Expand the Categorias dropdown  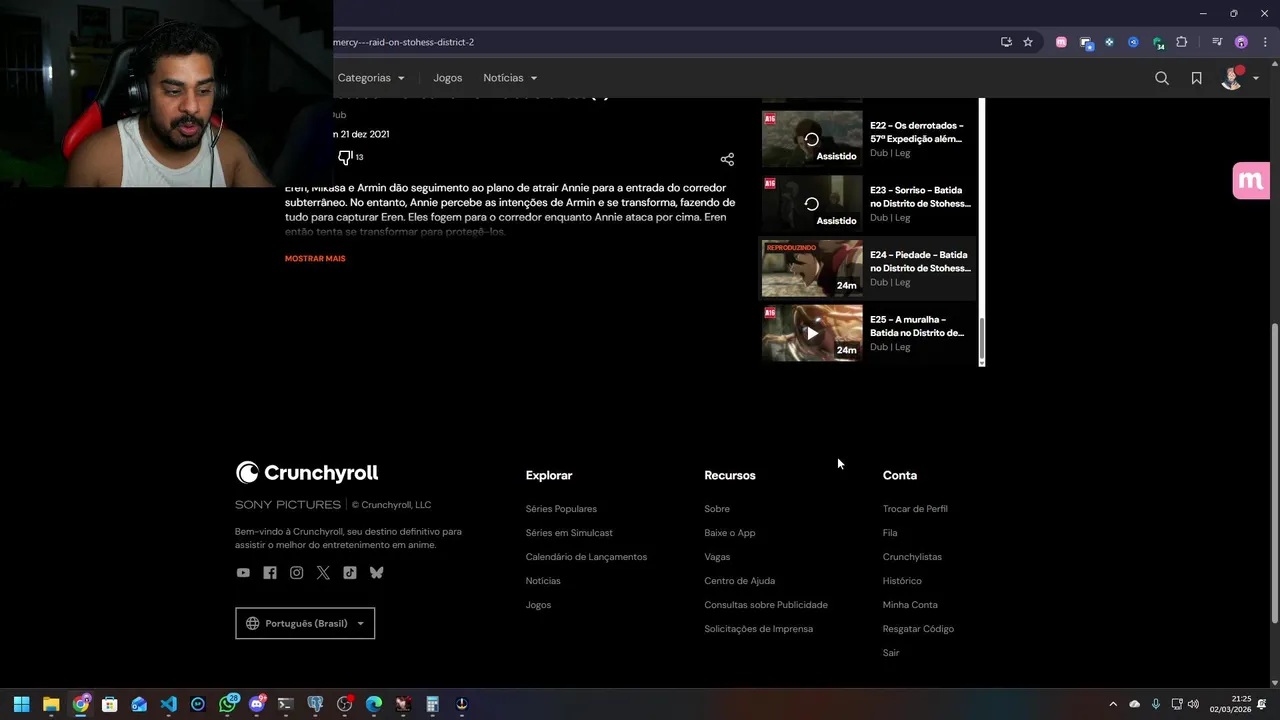pos(371,78)
